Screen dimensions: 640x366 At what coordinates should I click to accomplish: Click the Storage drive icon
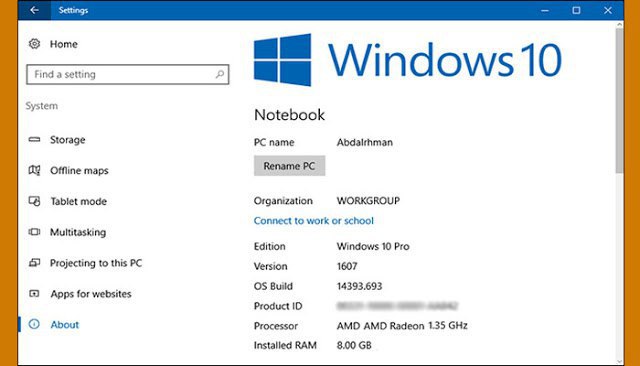click(x=34, y=140)
